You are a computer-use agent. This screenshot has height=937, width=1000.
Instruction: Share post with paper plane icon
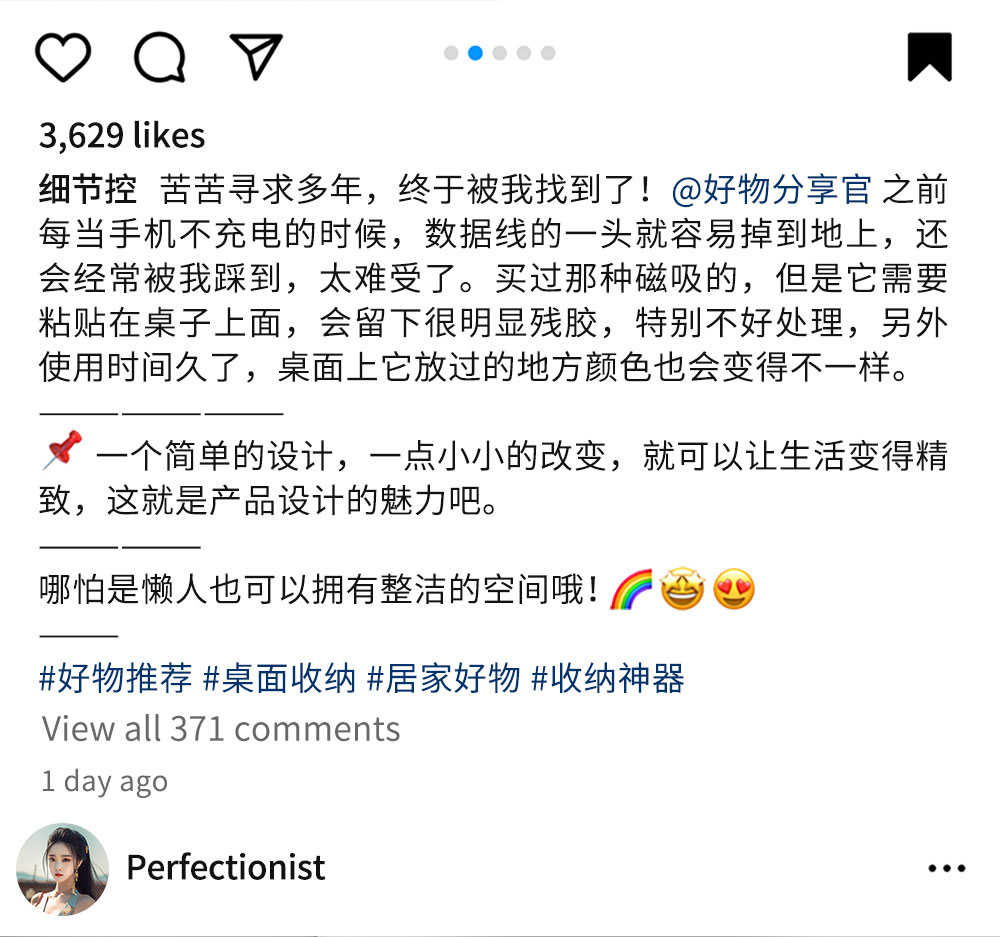tap(256, 56)
